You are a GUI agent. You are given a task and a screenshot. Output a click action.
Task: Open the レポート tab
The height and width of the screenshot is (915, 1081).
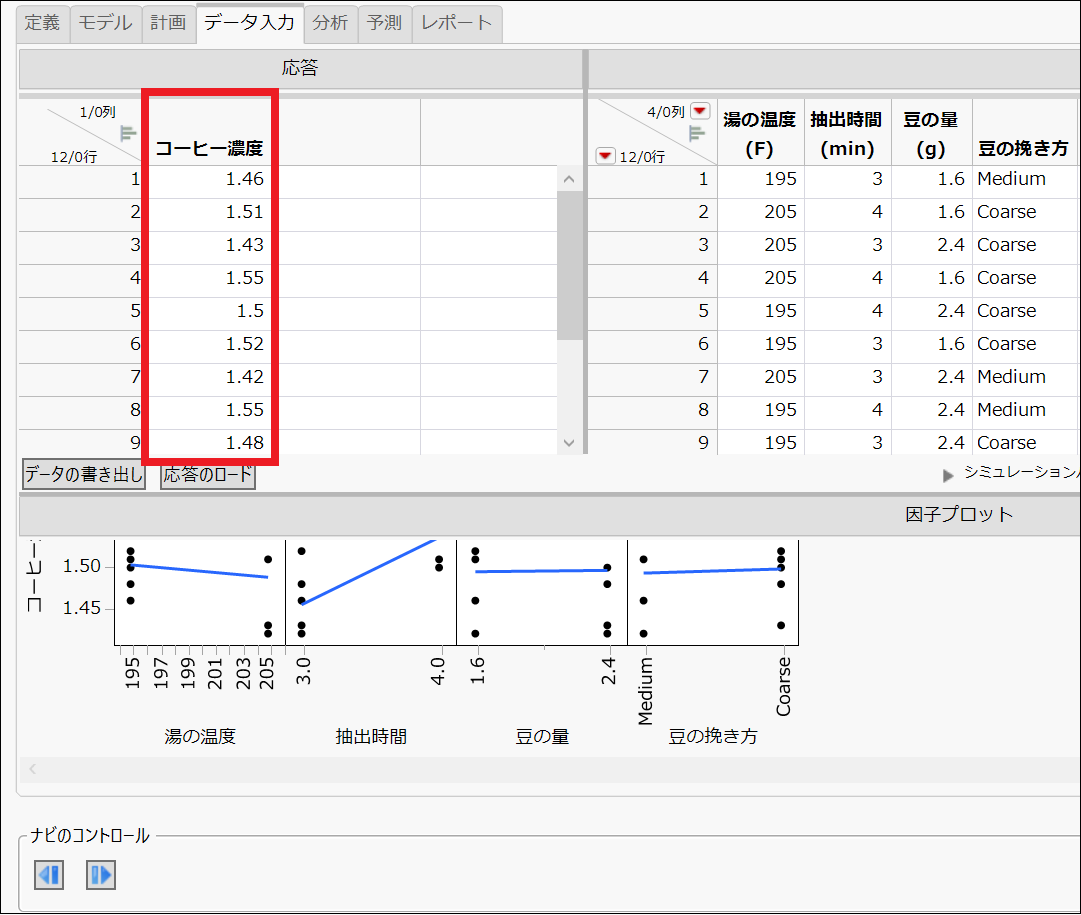coord(456,23)
